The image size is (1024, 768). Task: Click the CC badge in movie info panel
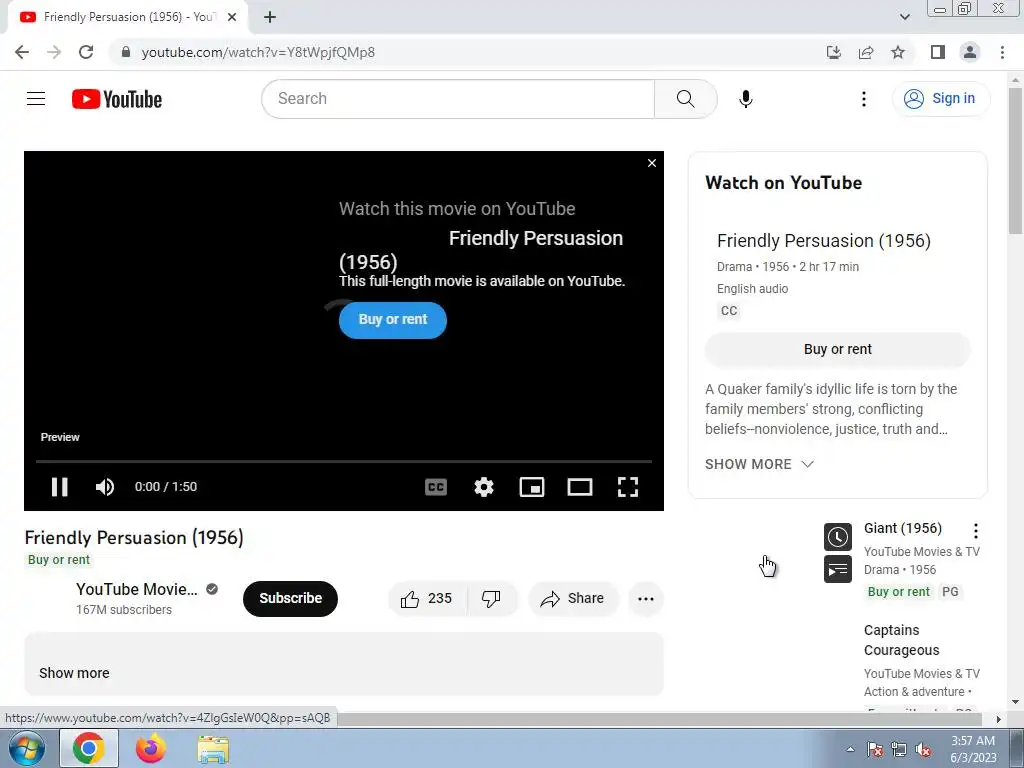(729, 311)
